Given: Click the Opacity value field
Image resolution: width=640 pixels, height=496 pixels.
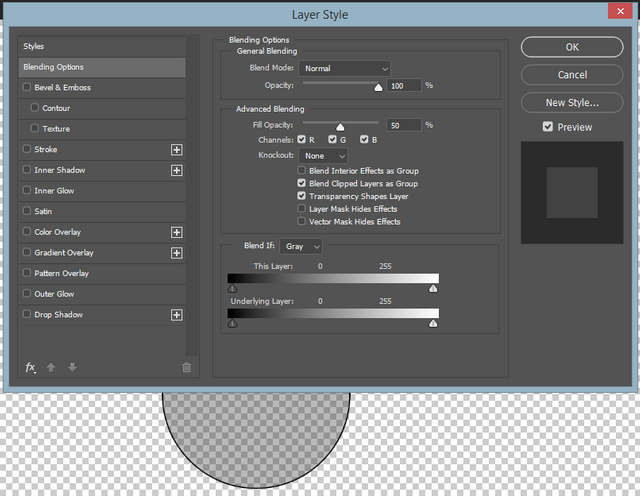Looking at the screenshot, I should click(404, 86).
